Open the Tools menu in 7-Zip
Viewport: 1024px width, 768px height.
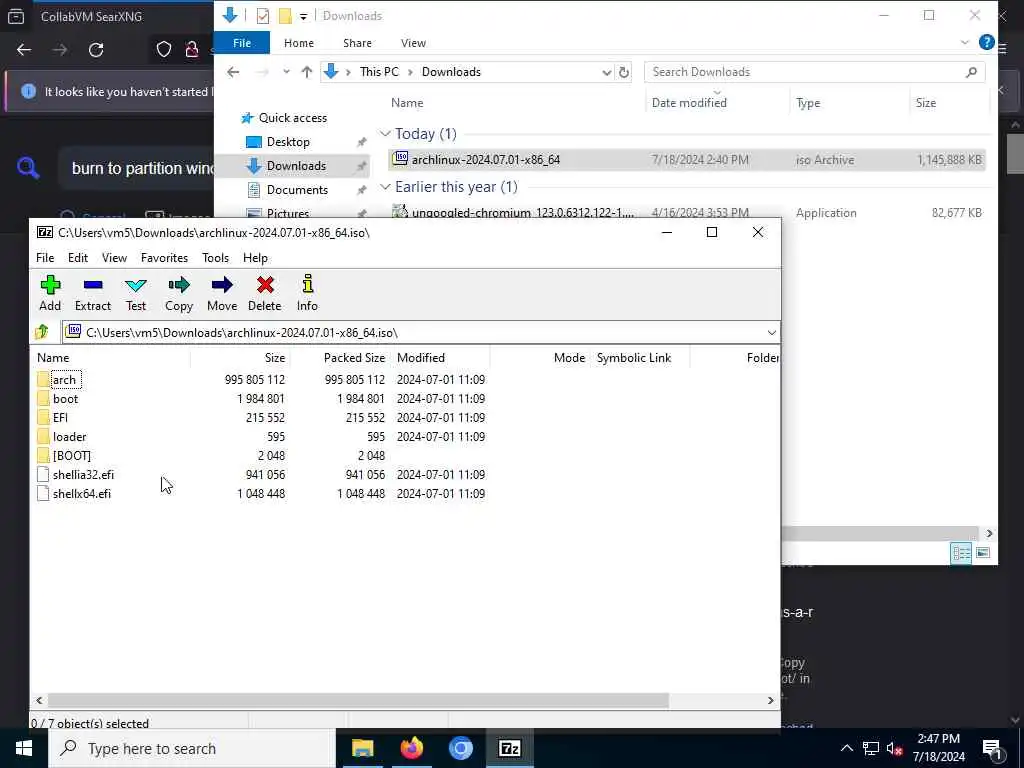pos(216,258)
